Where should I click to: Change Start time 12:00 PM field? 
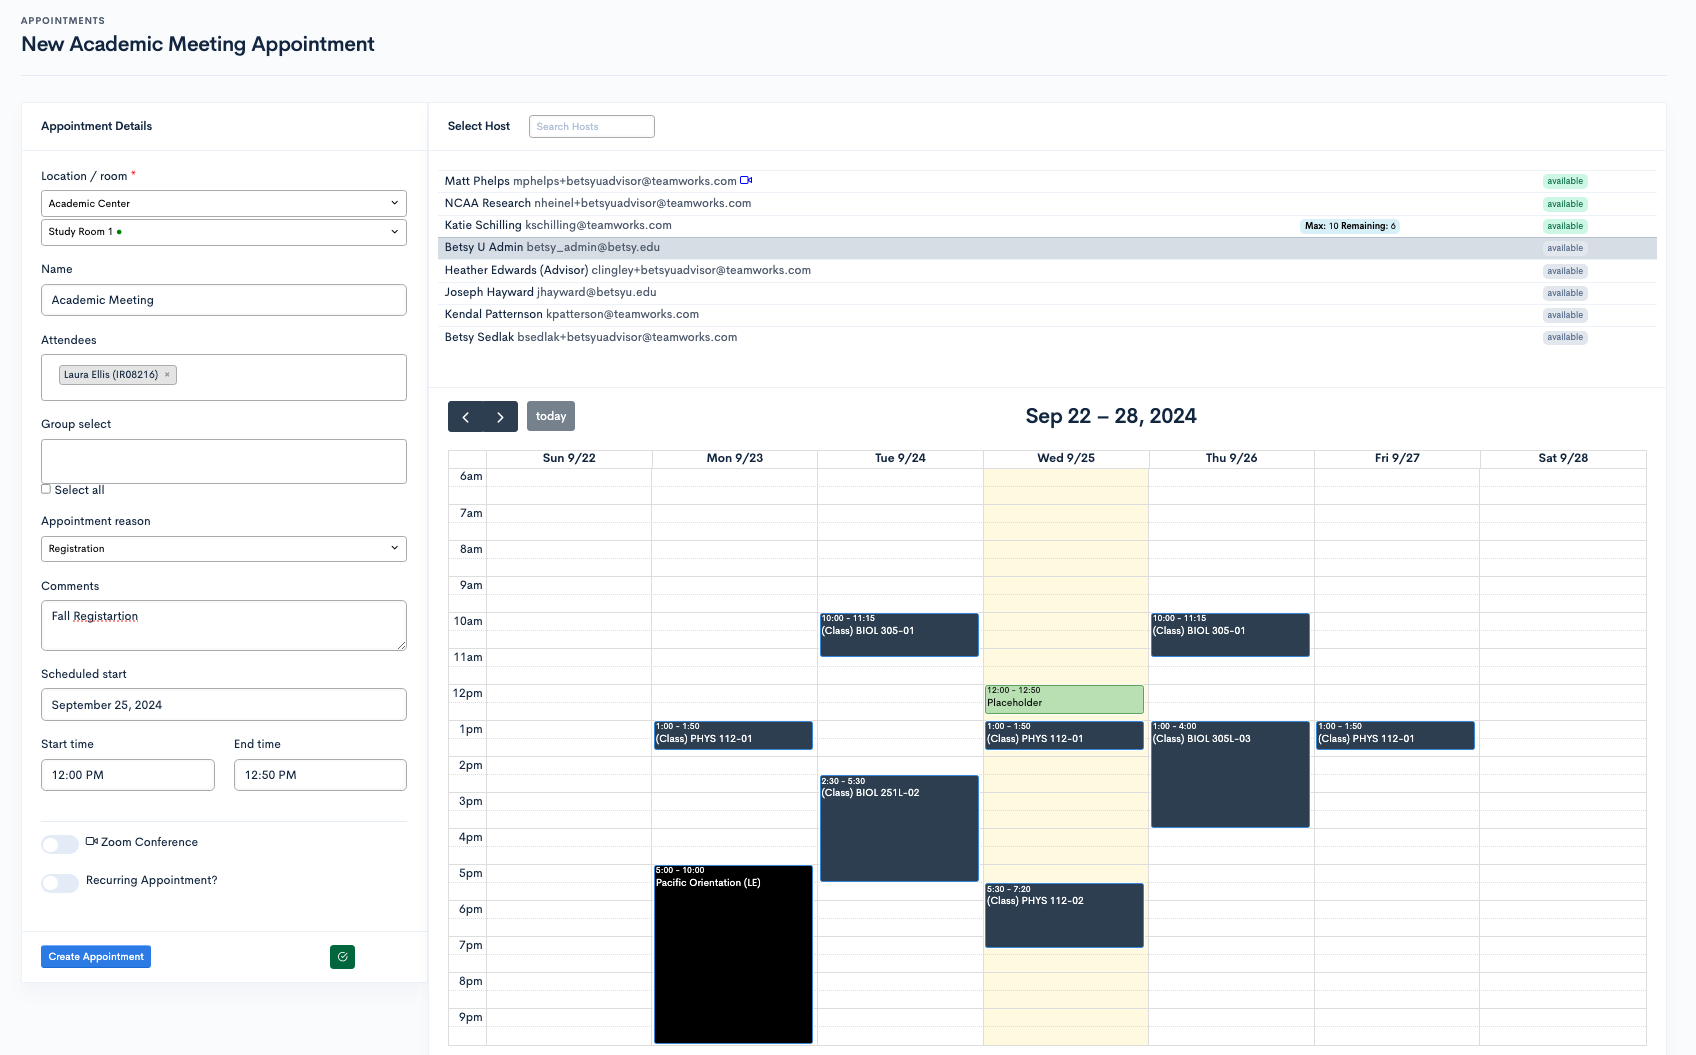128,775
